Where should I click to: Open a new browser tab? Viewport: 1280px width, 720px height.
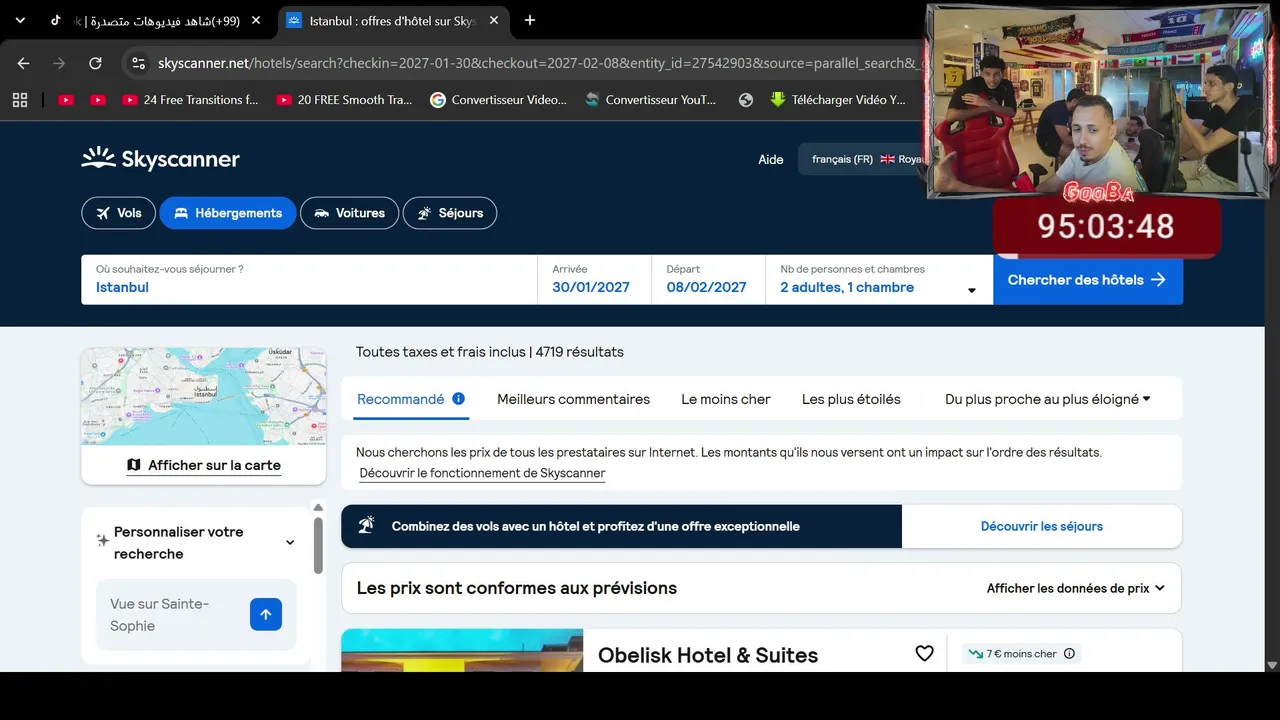tap(530, 20)
